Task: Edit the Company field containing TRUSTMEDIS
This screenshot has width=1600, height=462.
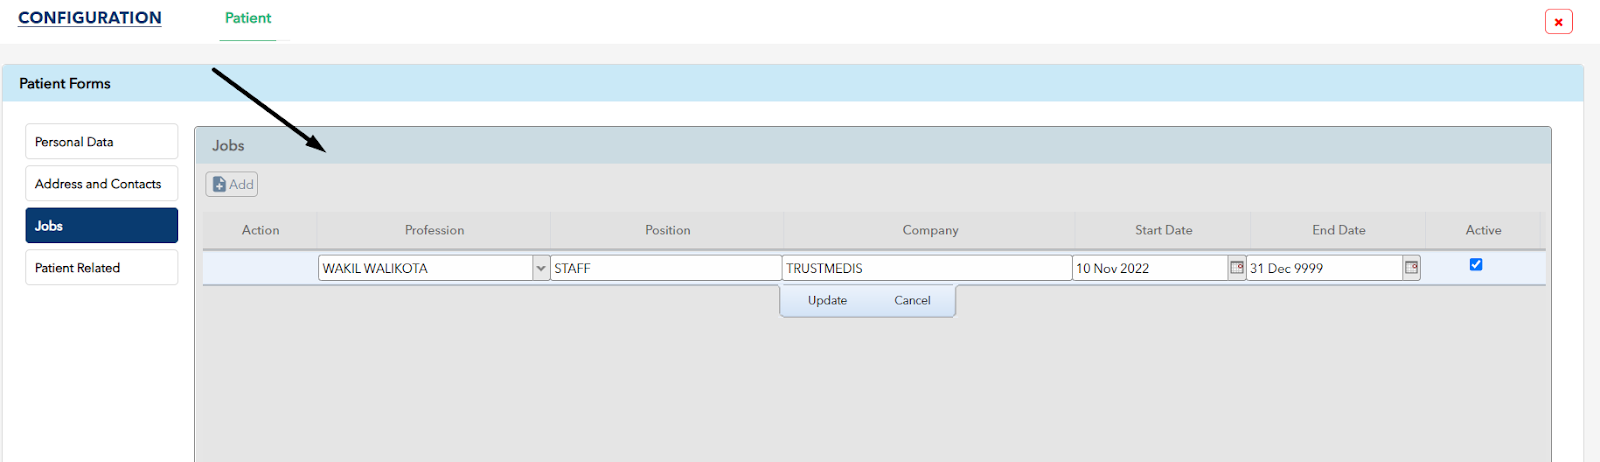Action: click(927, 268)
